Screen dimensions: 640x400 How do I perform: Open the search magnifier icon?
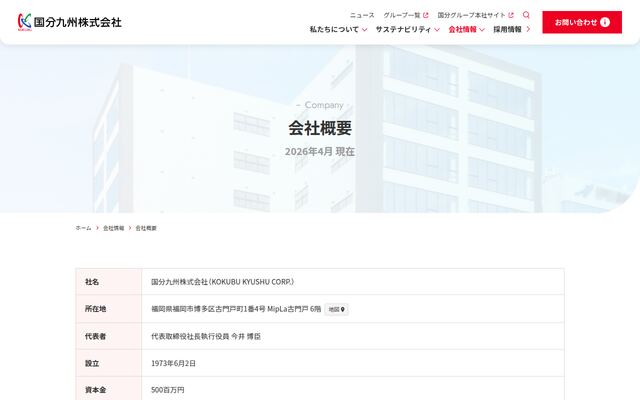click(526, 15)
